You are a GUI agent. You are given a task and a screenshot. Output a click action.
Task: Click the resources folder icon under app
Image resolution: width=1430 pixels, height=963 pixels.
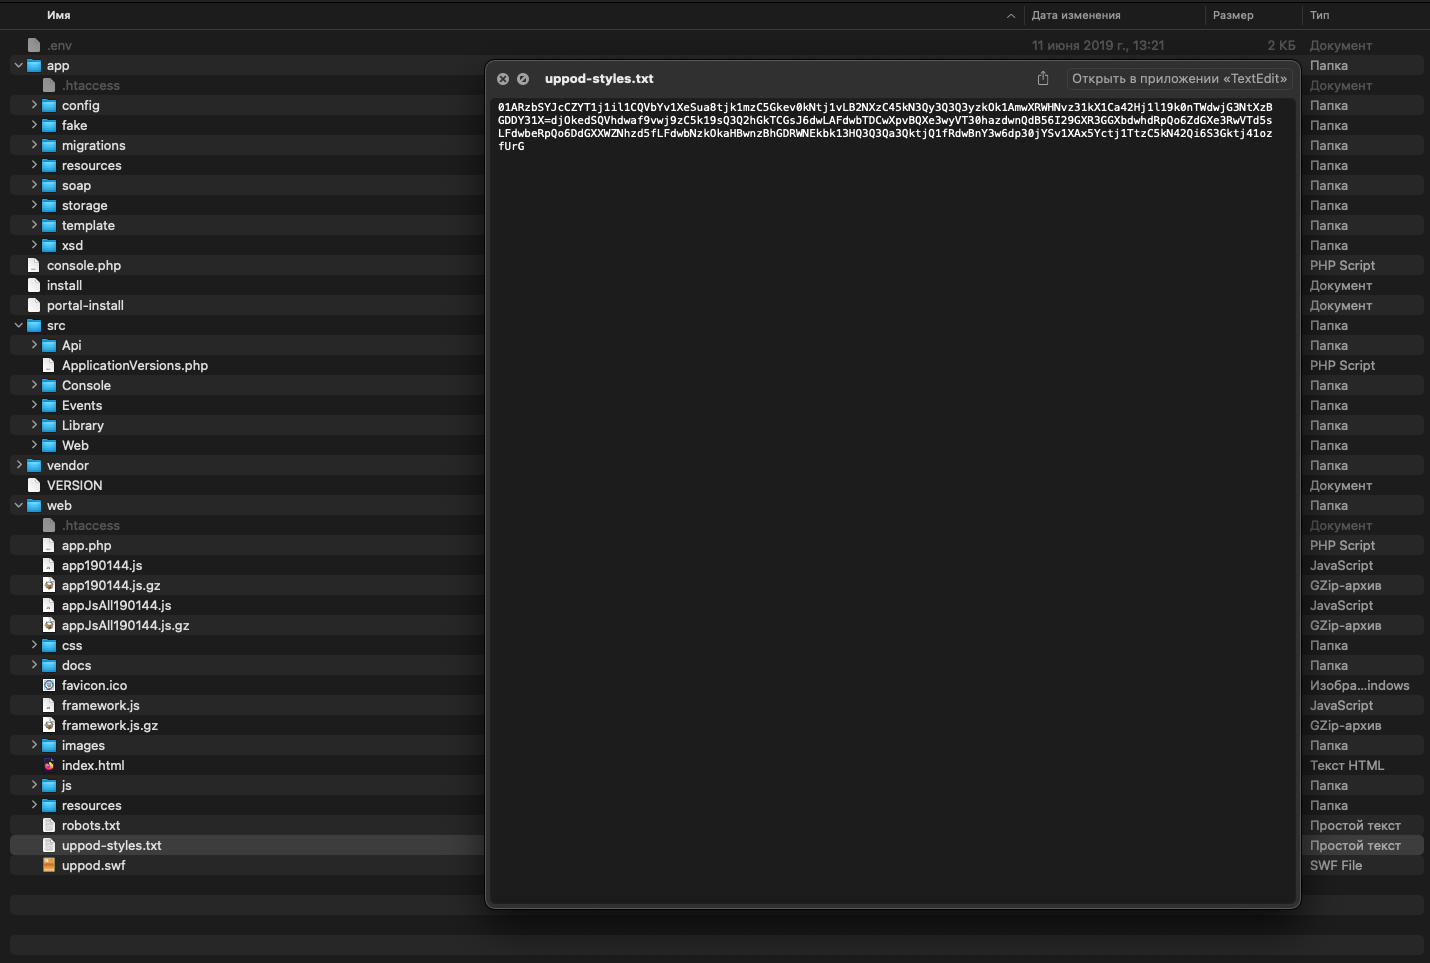point(49,165)
